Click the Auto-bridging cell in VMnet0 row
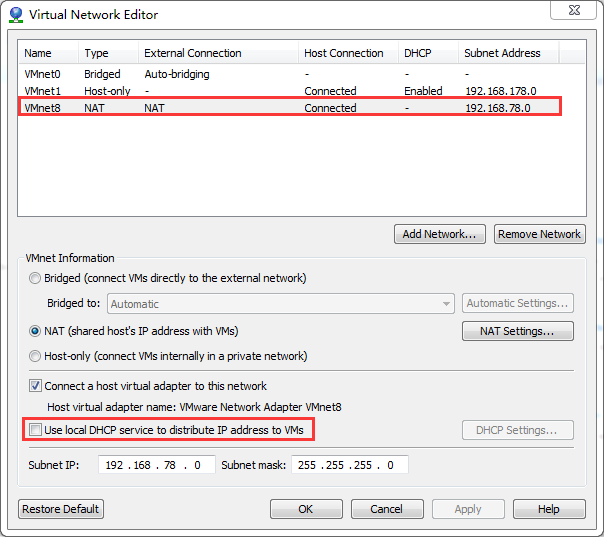 tap(177, 74)
